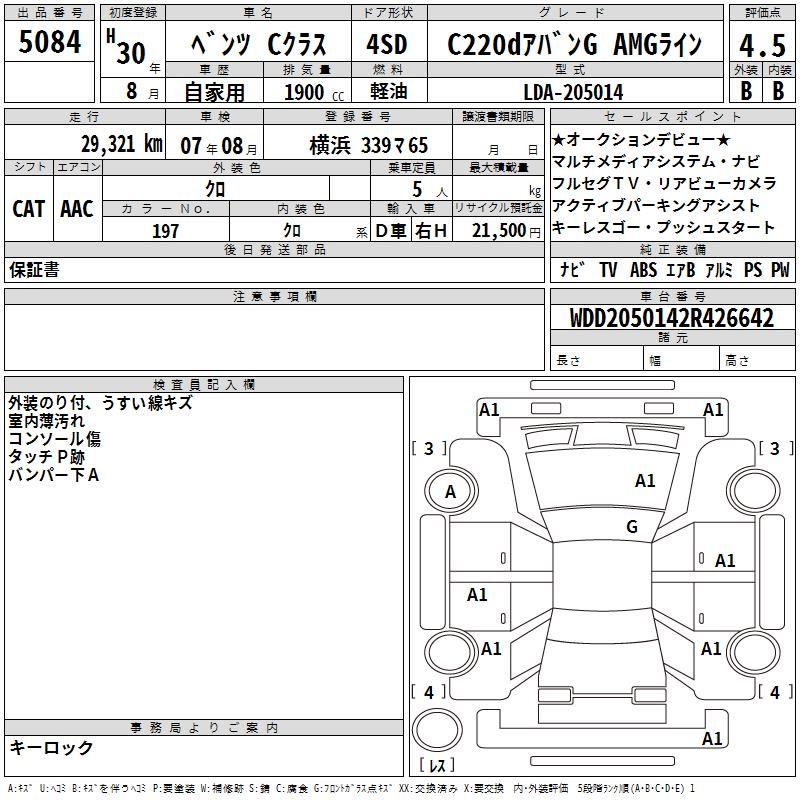Click the 長さ dimension field

pos(596,359)
